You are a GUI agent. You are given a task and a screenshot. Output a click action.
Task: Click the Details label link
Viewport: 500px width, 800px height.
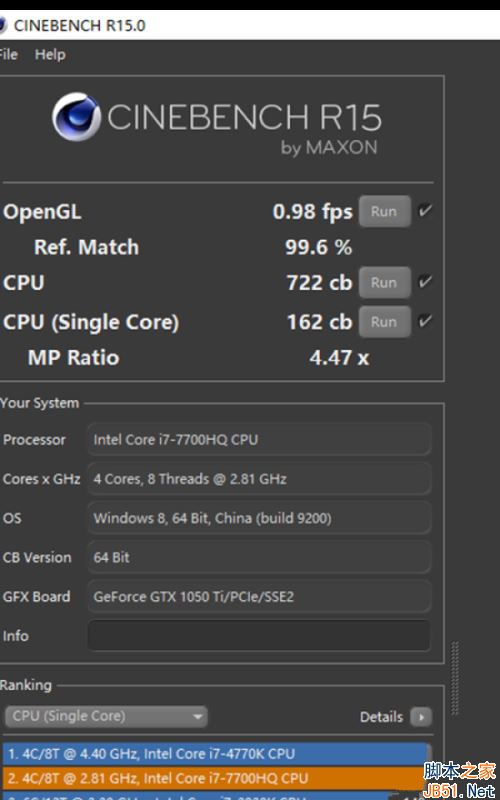click(x=381, y=717)
